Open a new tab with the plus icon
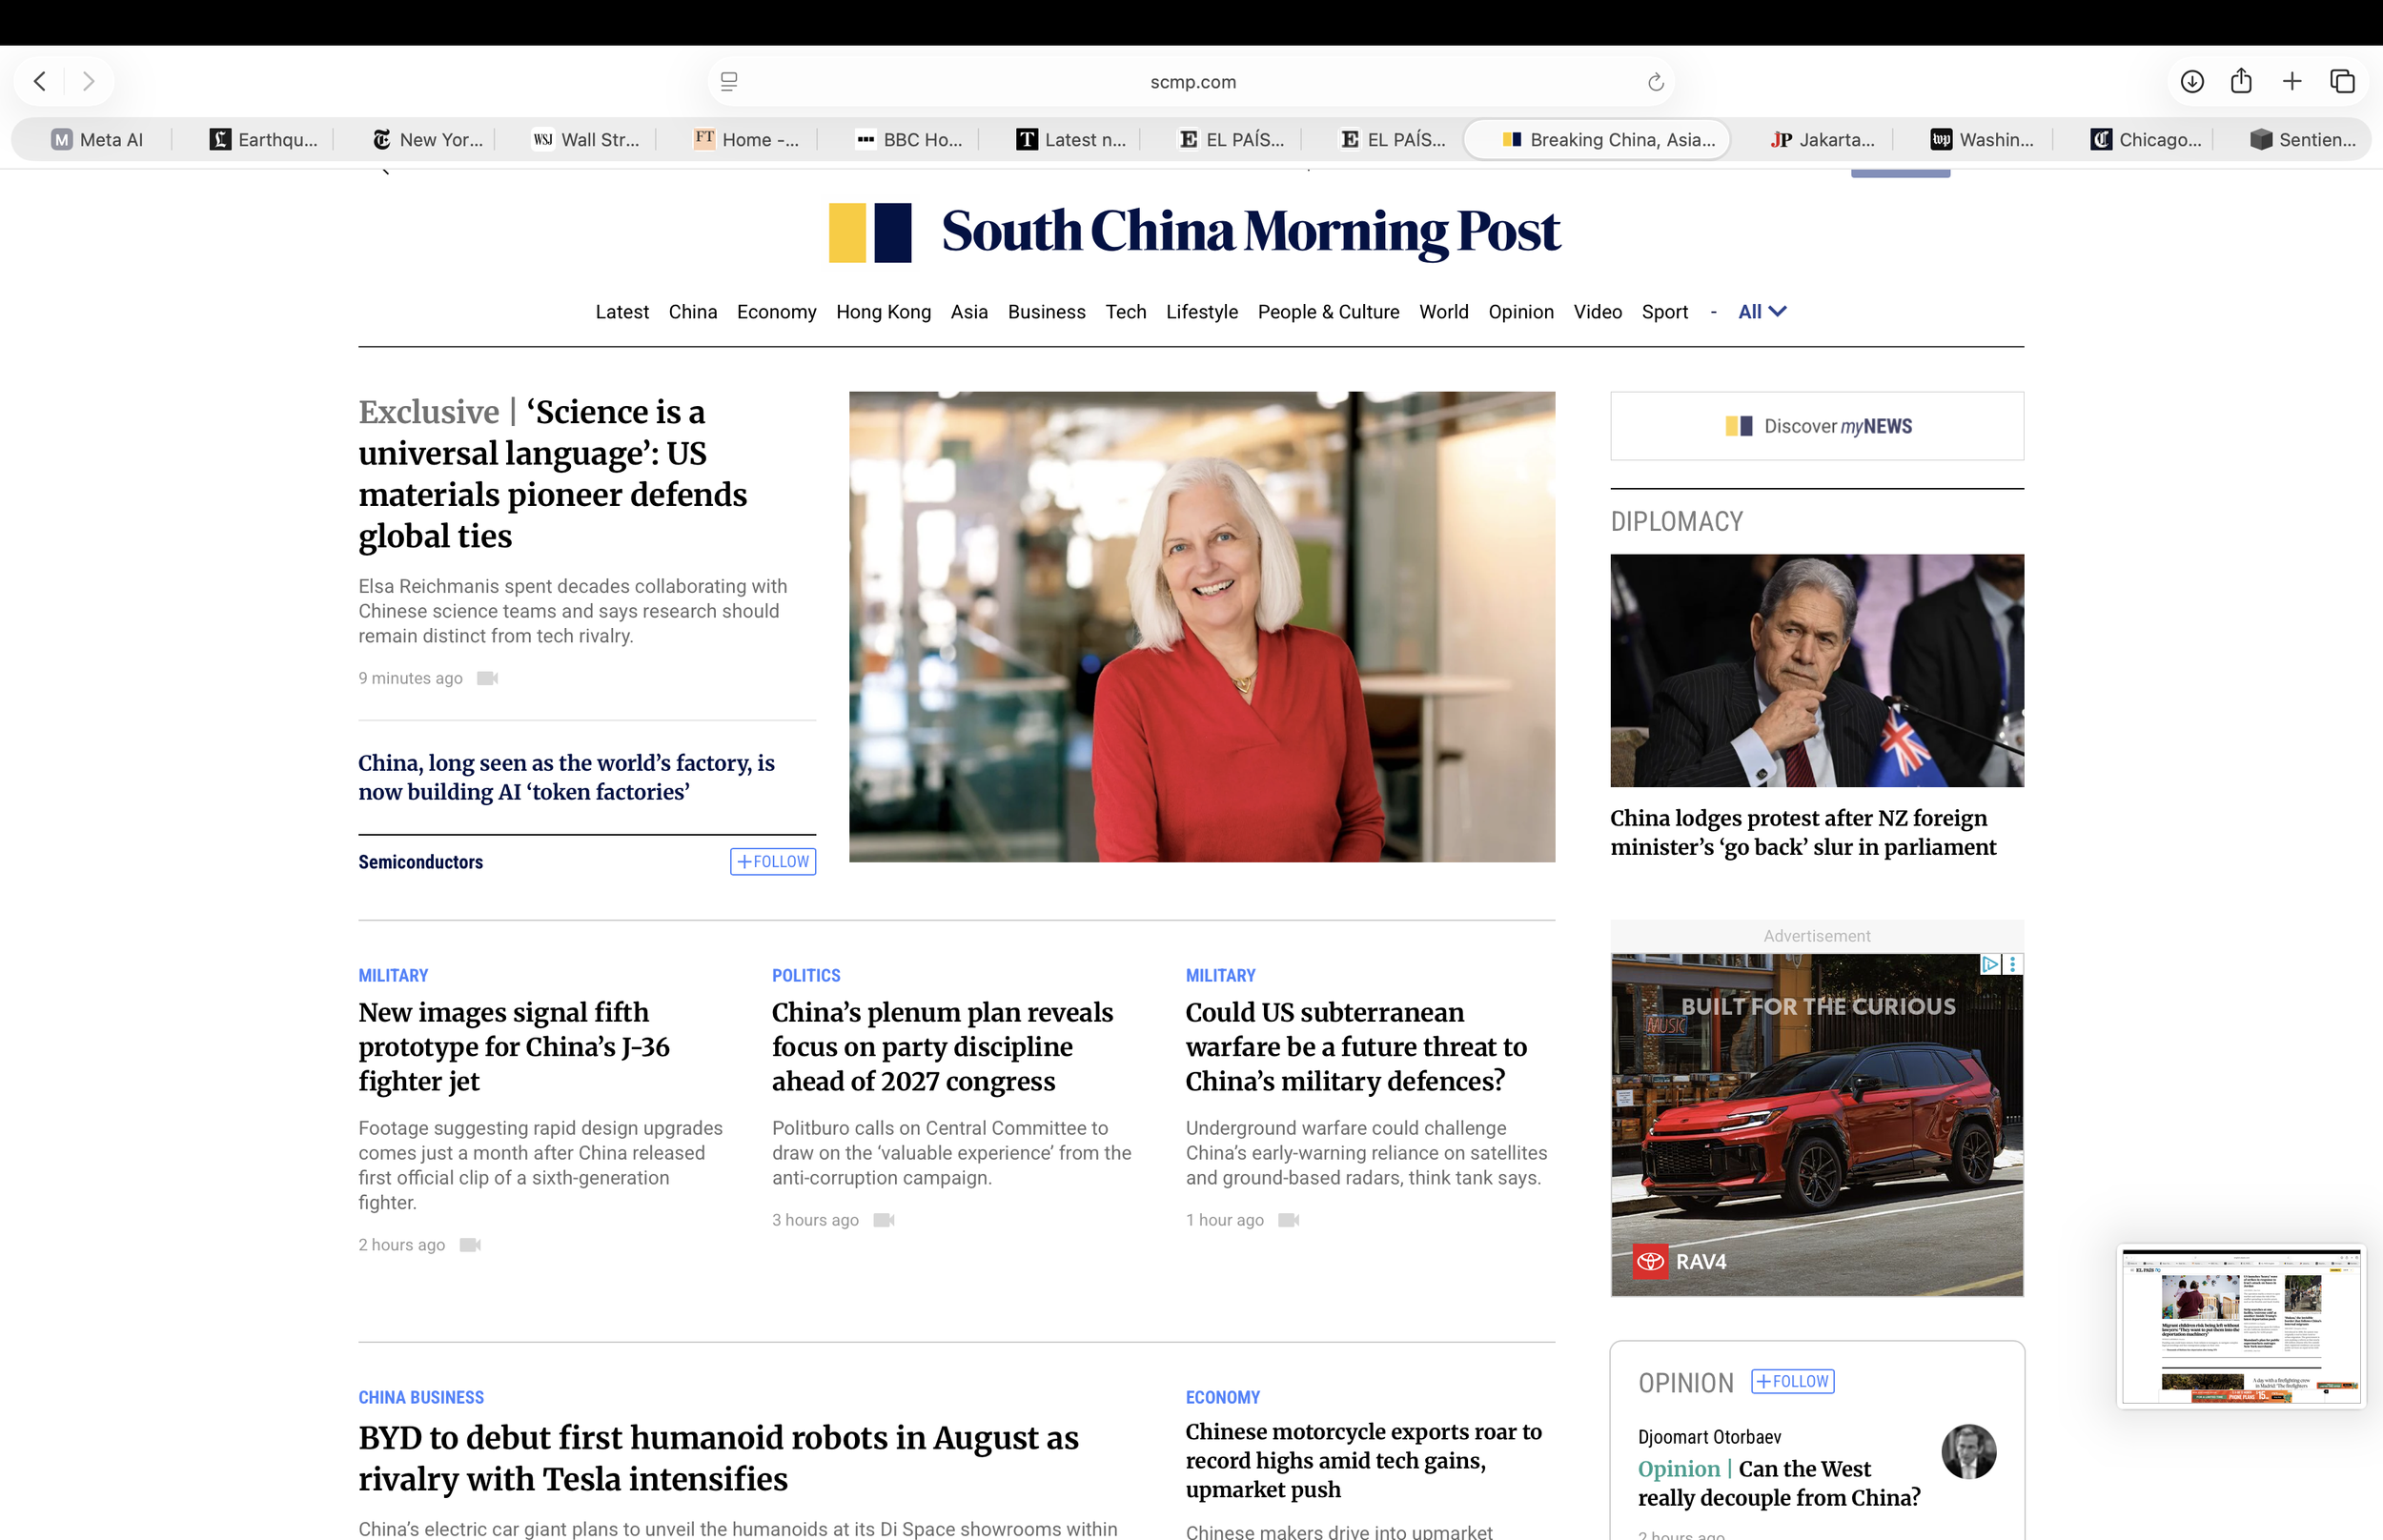Viewport: 2383px width, 1540px height. 2292,81
